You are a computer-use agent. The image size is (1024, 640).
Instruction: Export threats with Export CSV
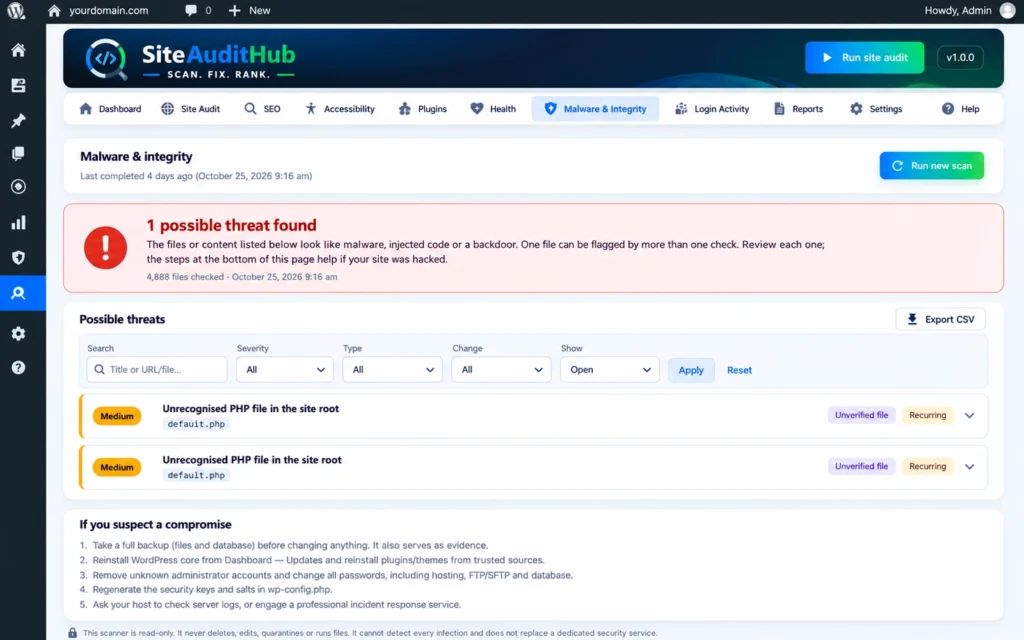point(940,319)
